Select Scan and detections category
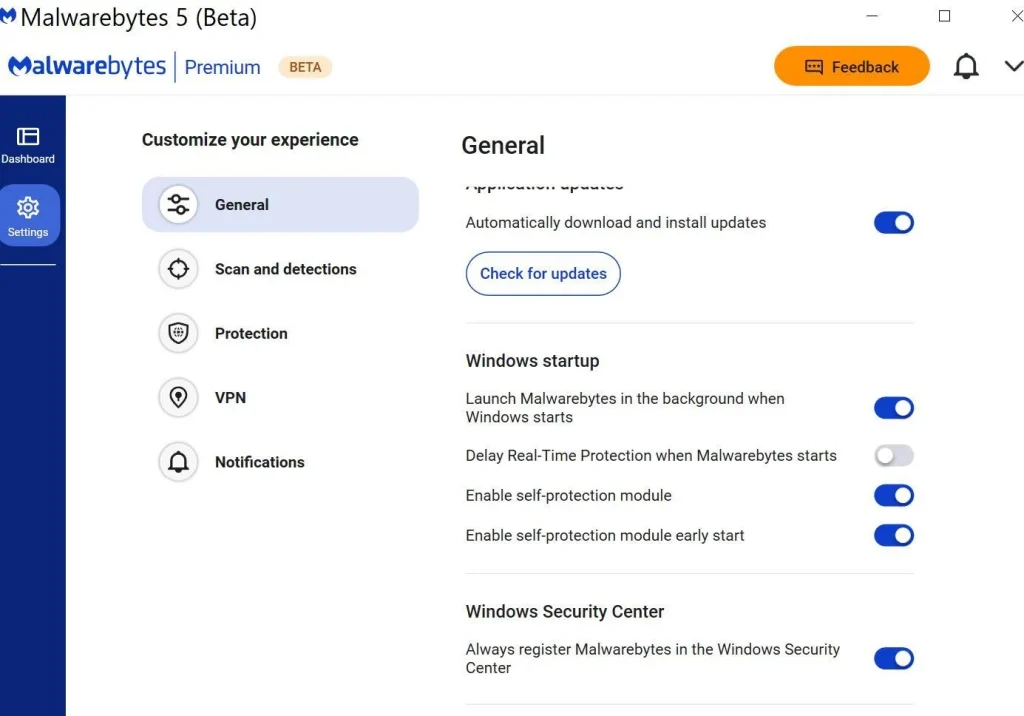The height and width of the screenshot is (716, 1024). (x=280, y=268)
